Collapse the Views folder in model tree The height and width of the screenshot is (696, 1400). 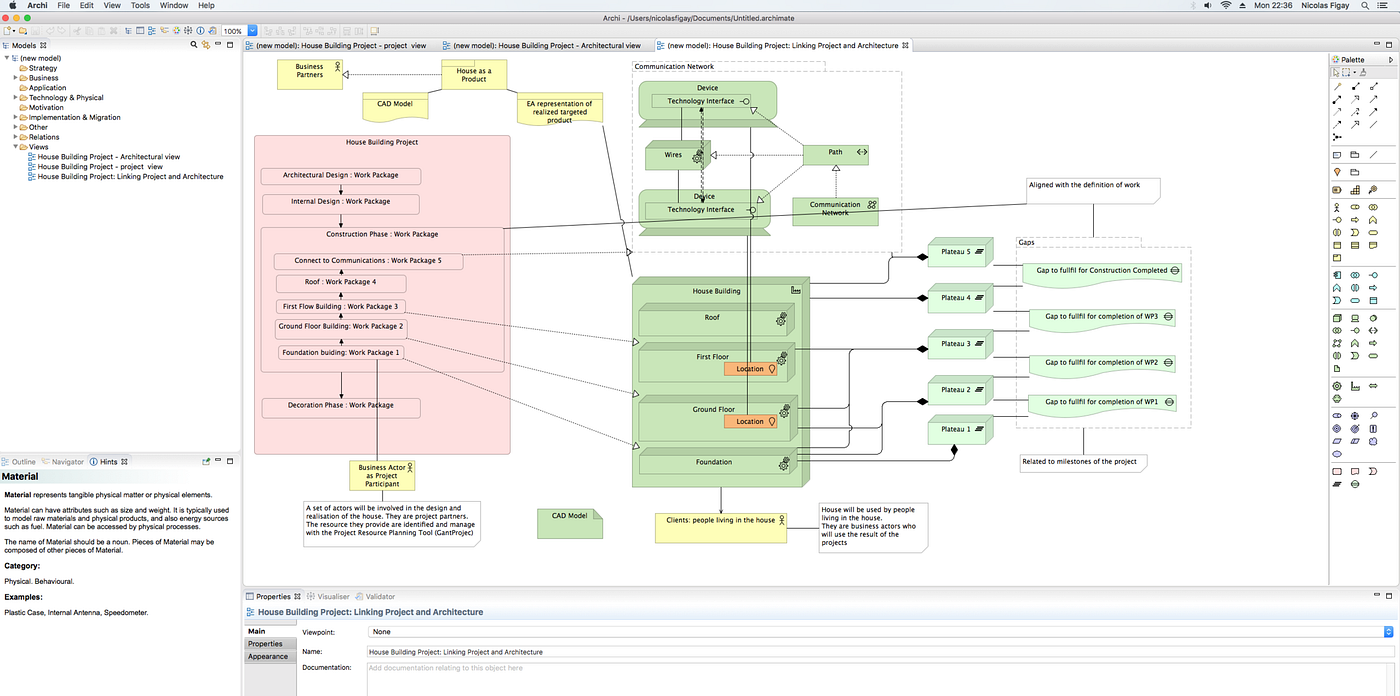[x=16, y=147]
